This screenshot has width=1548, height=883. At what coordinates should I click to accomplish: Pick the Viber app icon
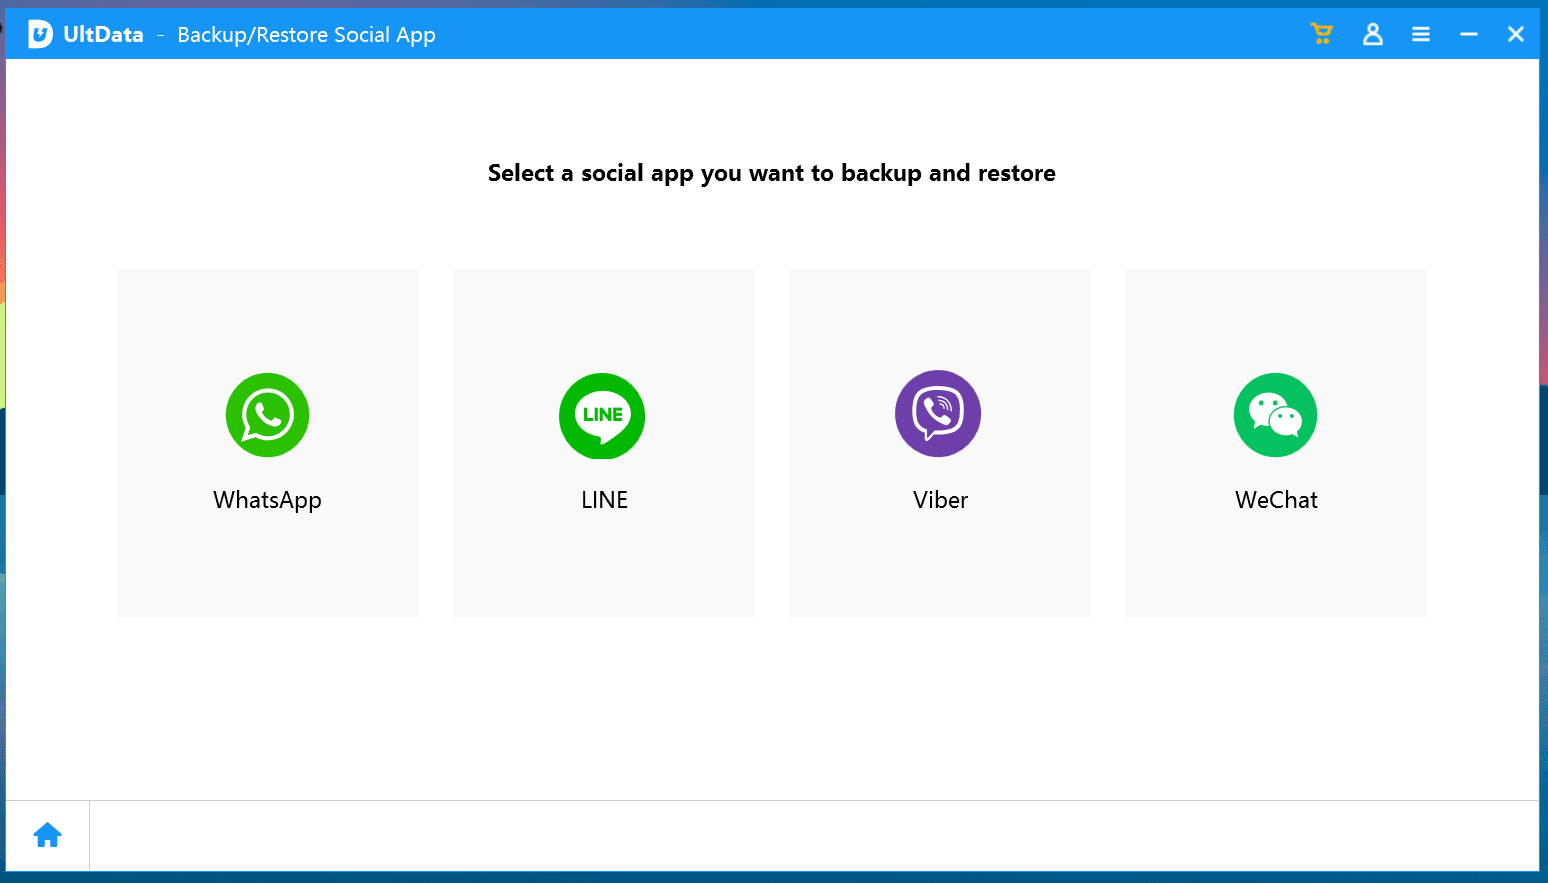938,414
